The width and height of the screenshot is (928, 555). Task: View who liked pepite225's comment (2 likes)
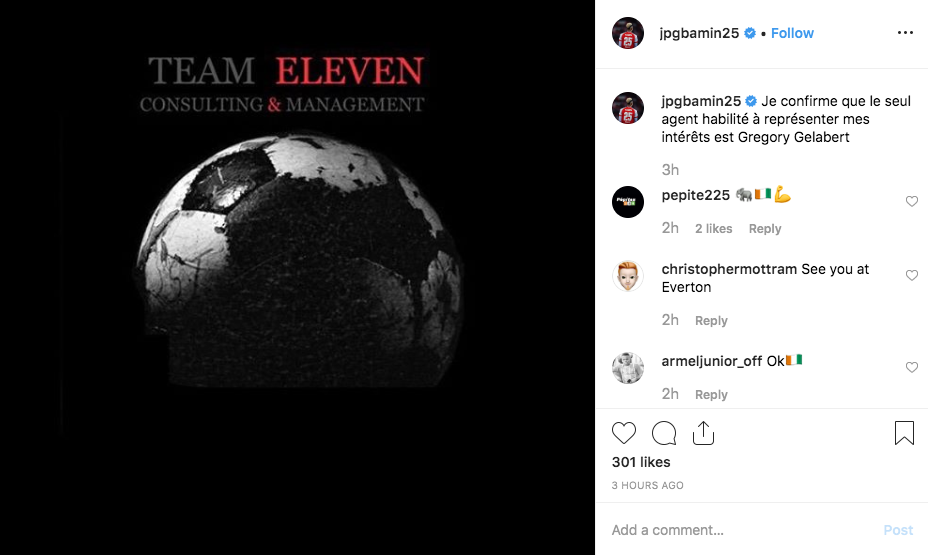point(713,228)
